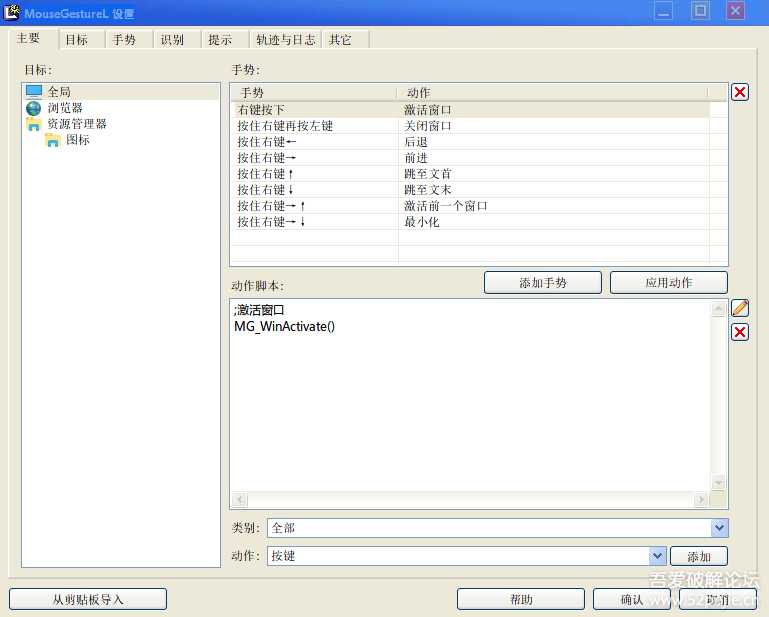Click script box scroll right arrow
Viewport: 769px width, 617px height.
coord(700,500)
